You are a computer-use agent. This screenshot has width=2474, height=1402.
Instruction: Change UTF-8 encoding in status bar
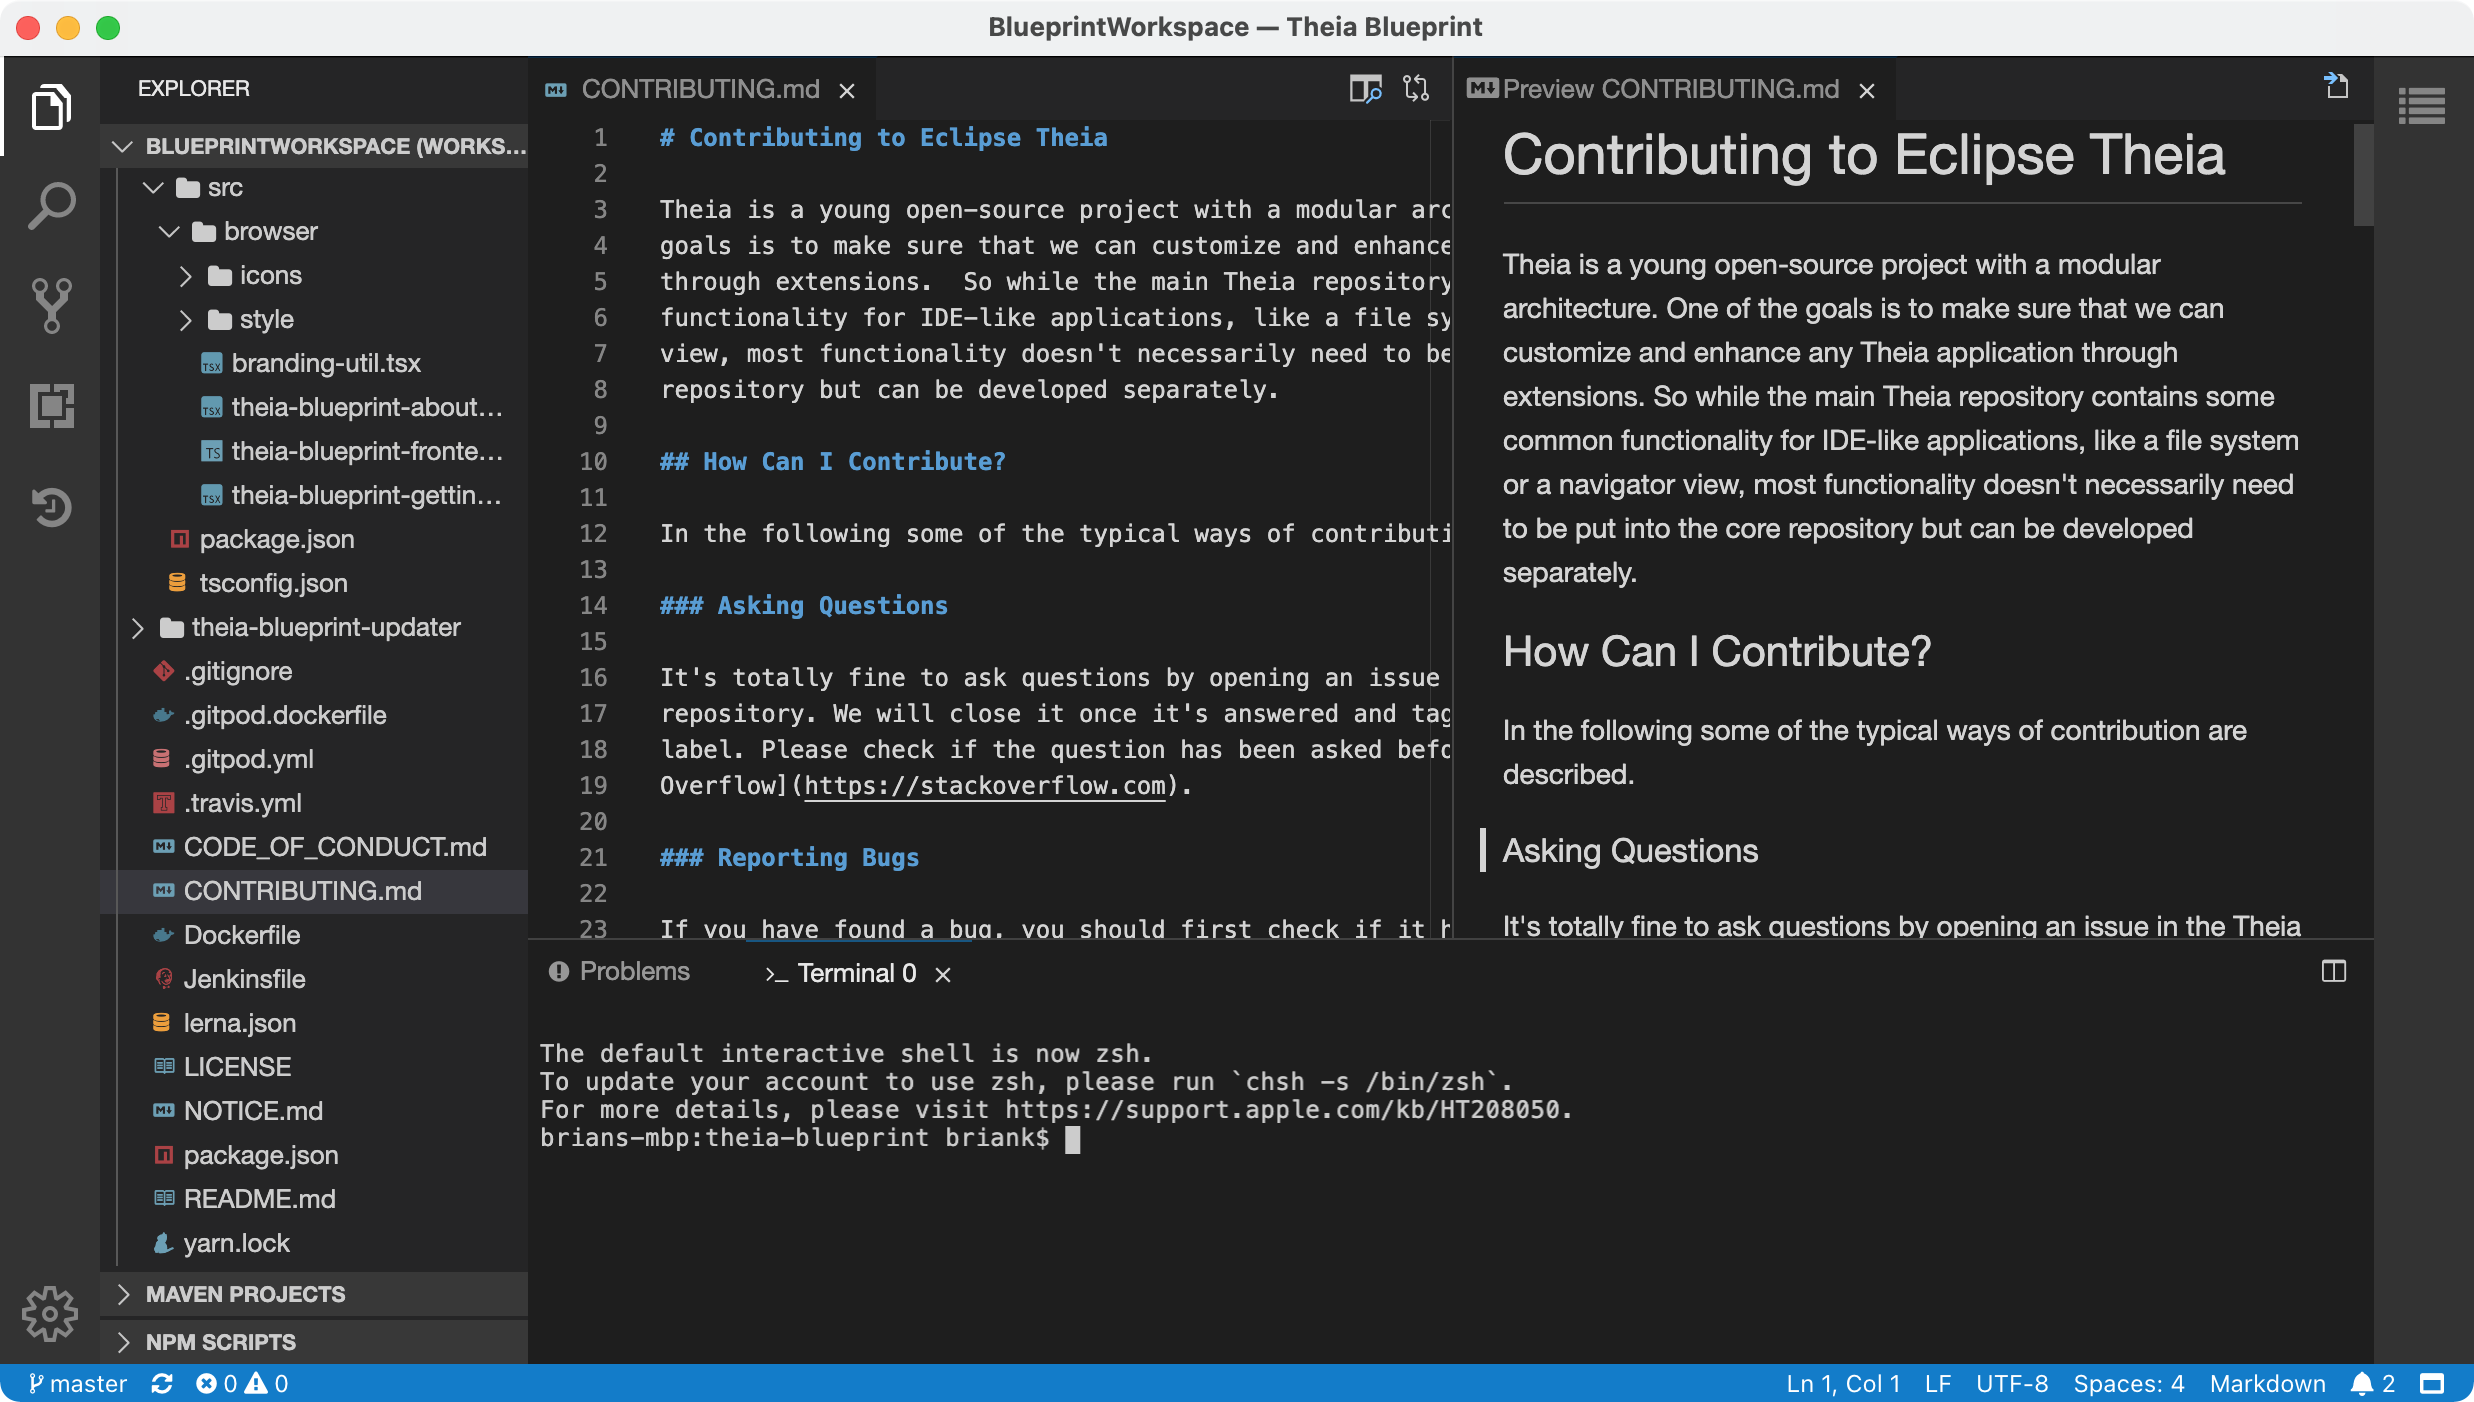(x=2012, y=1384)
